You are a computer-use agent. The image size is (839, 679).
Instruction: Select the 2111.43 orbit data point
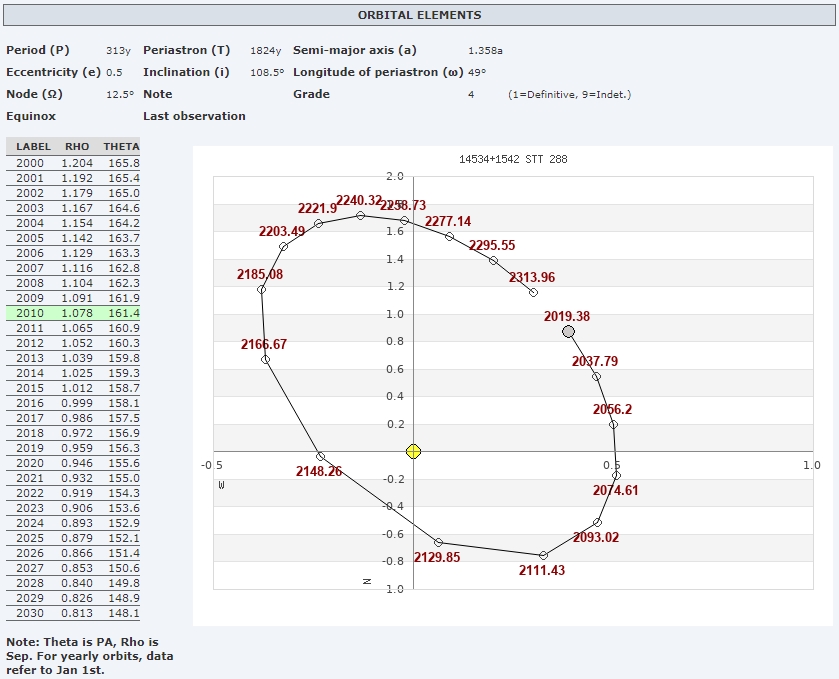[543, 555]
